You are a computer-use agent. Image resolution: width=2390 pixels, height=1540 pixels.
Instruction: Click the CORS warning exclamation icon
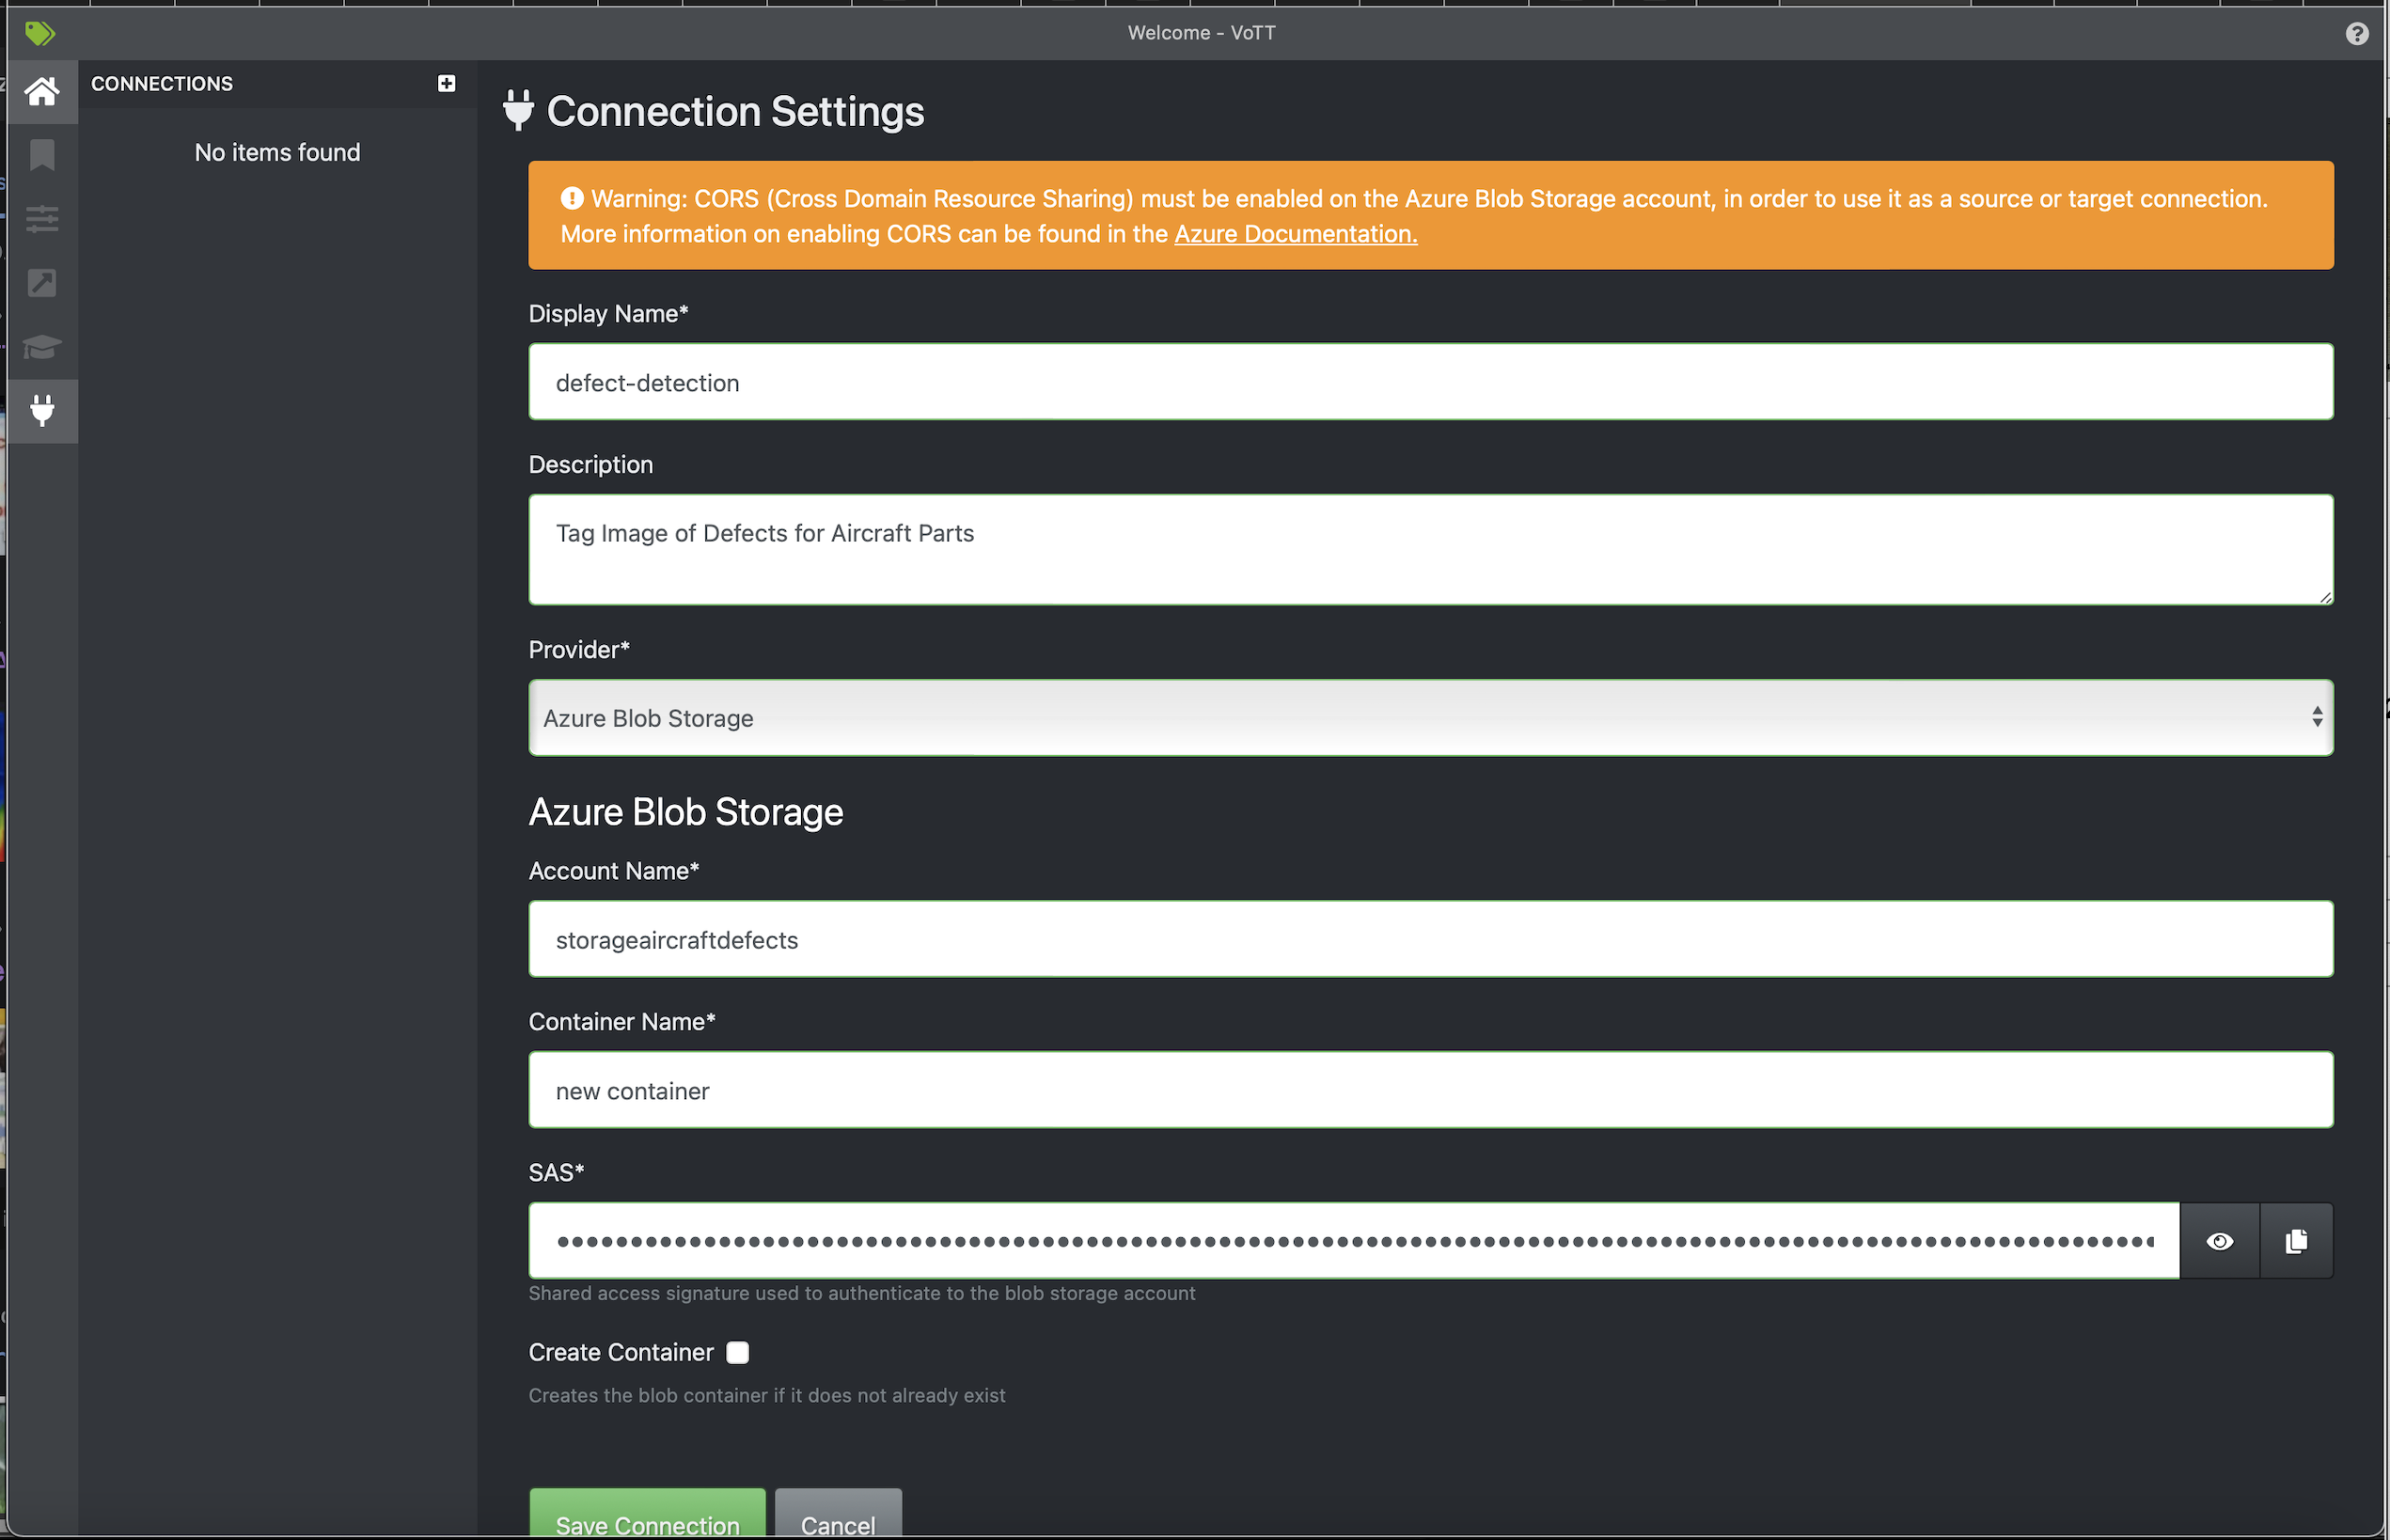point(572,198)
